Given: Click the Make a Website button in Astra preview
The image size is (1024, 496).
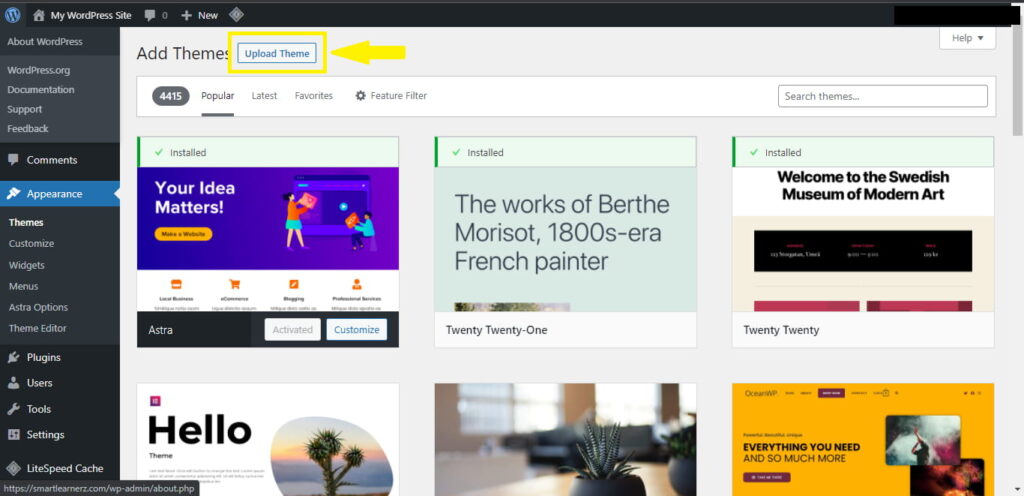Looking at the screenshot, I should coord(183,234).
